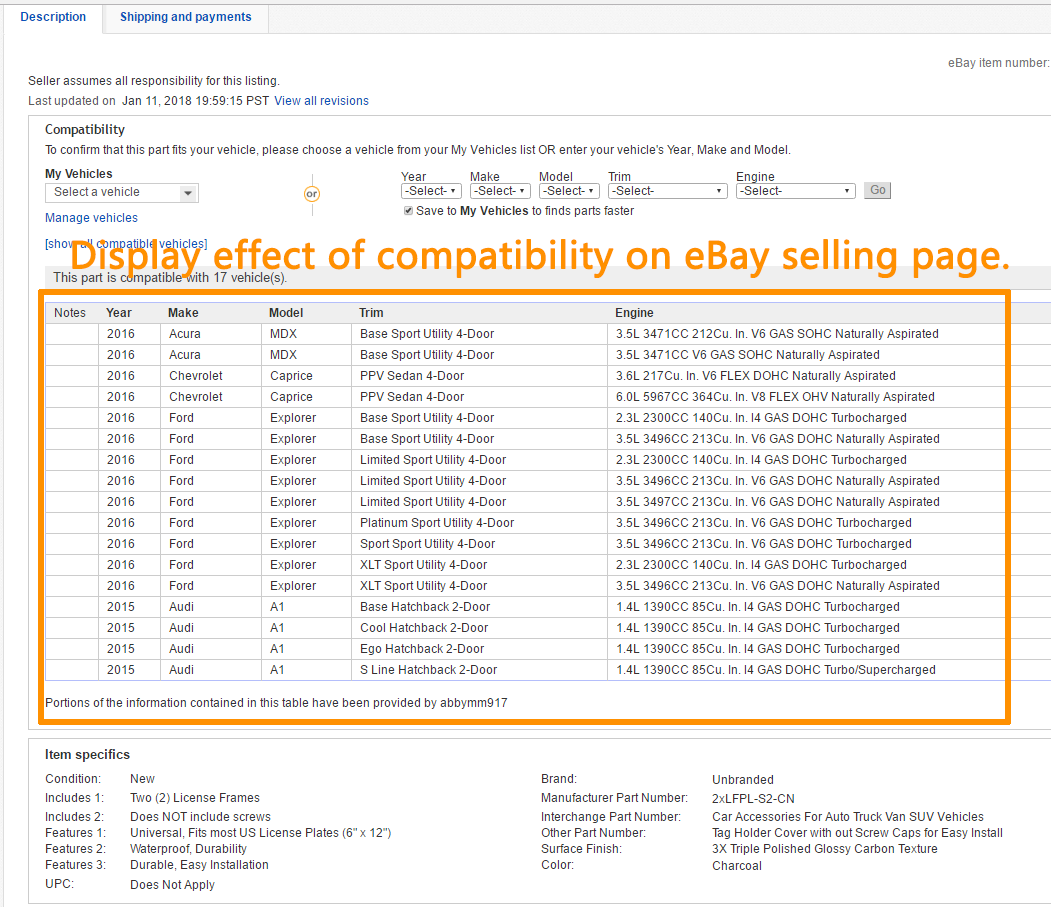
Task: Select the UPC Does Not Apply value
Action: tap(172, 885)
